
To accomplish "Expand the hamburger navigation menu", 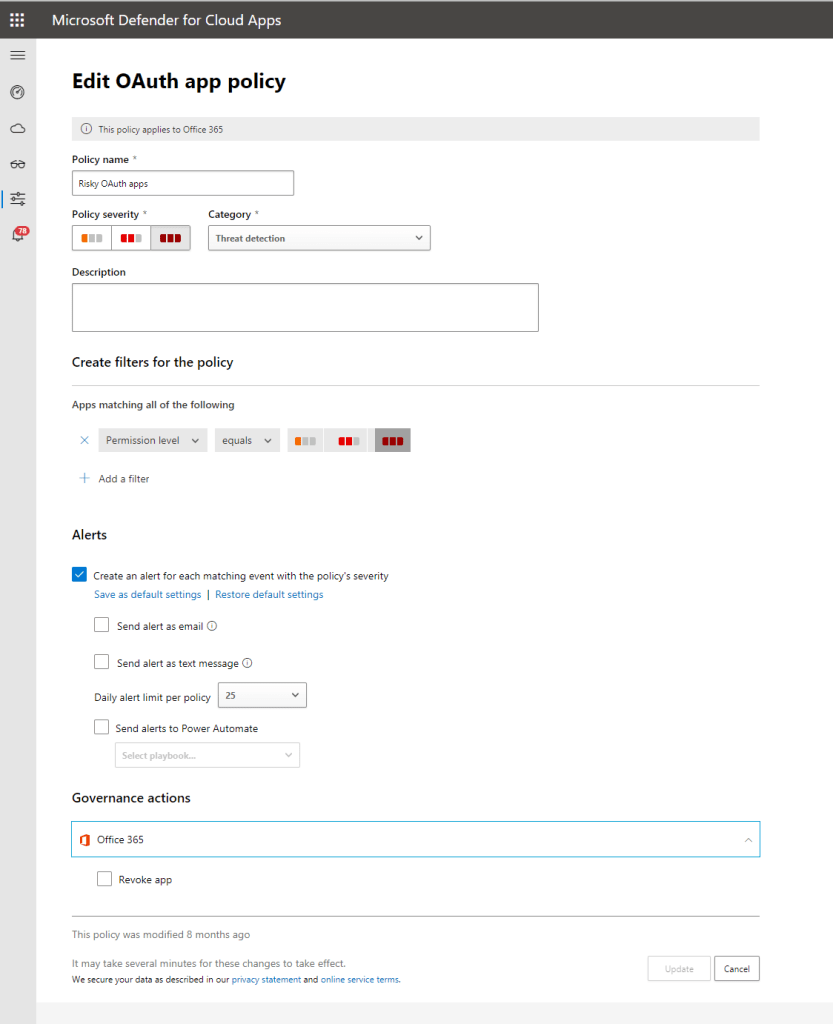I will [17, 55].
